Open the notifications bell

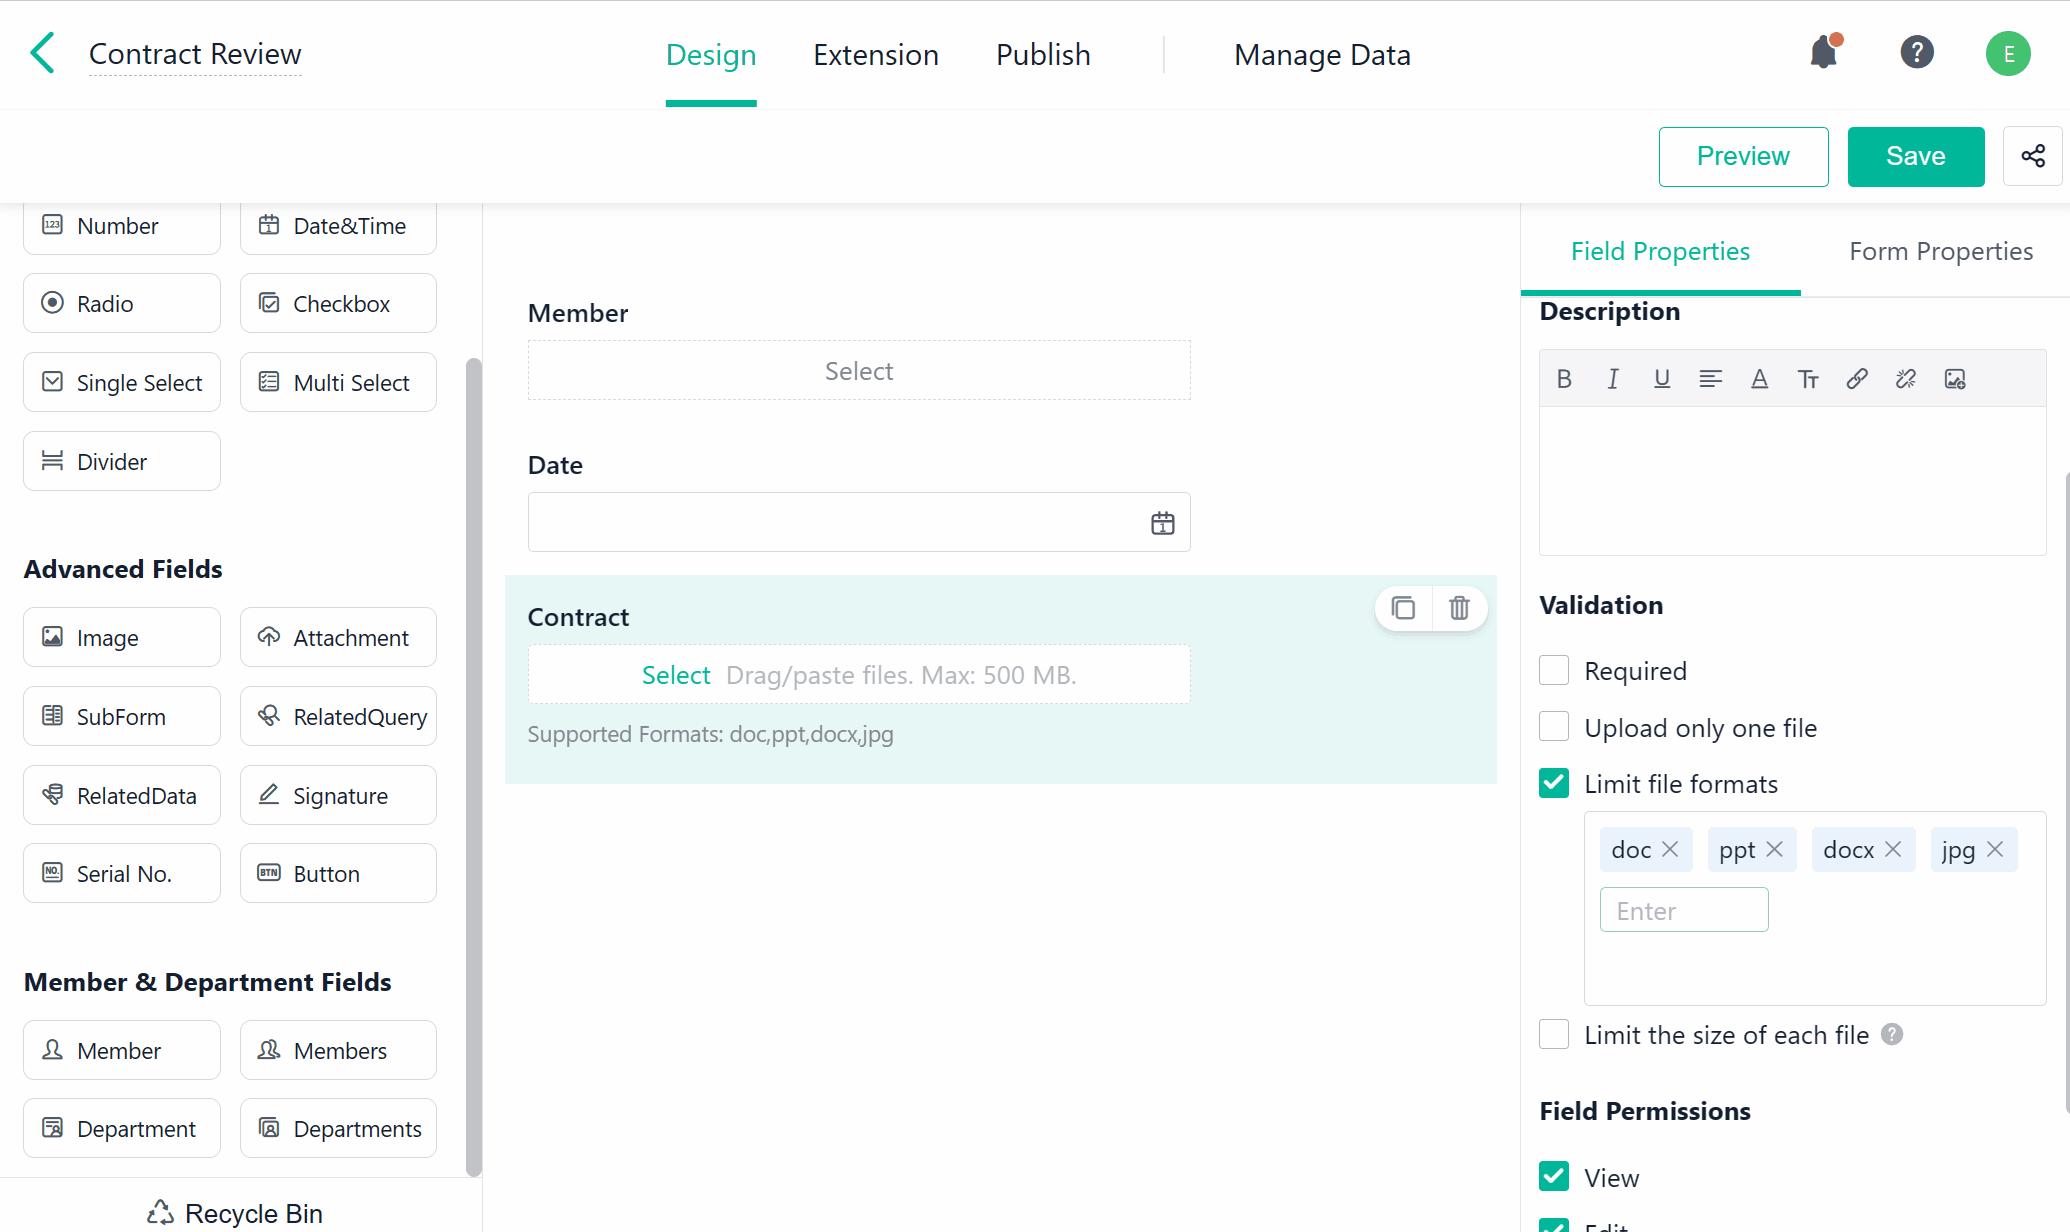pyautogui.click(x=1824, y=52)
